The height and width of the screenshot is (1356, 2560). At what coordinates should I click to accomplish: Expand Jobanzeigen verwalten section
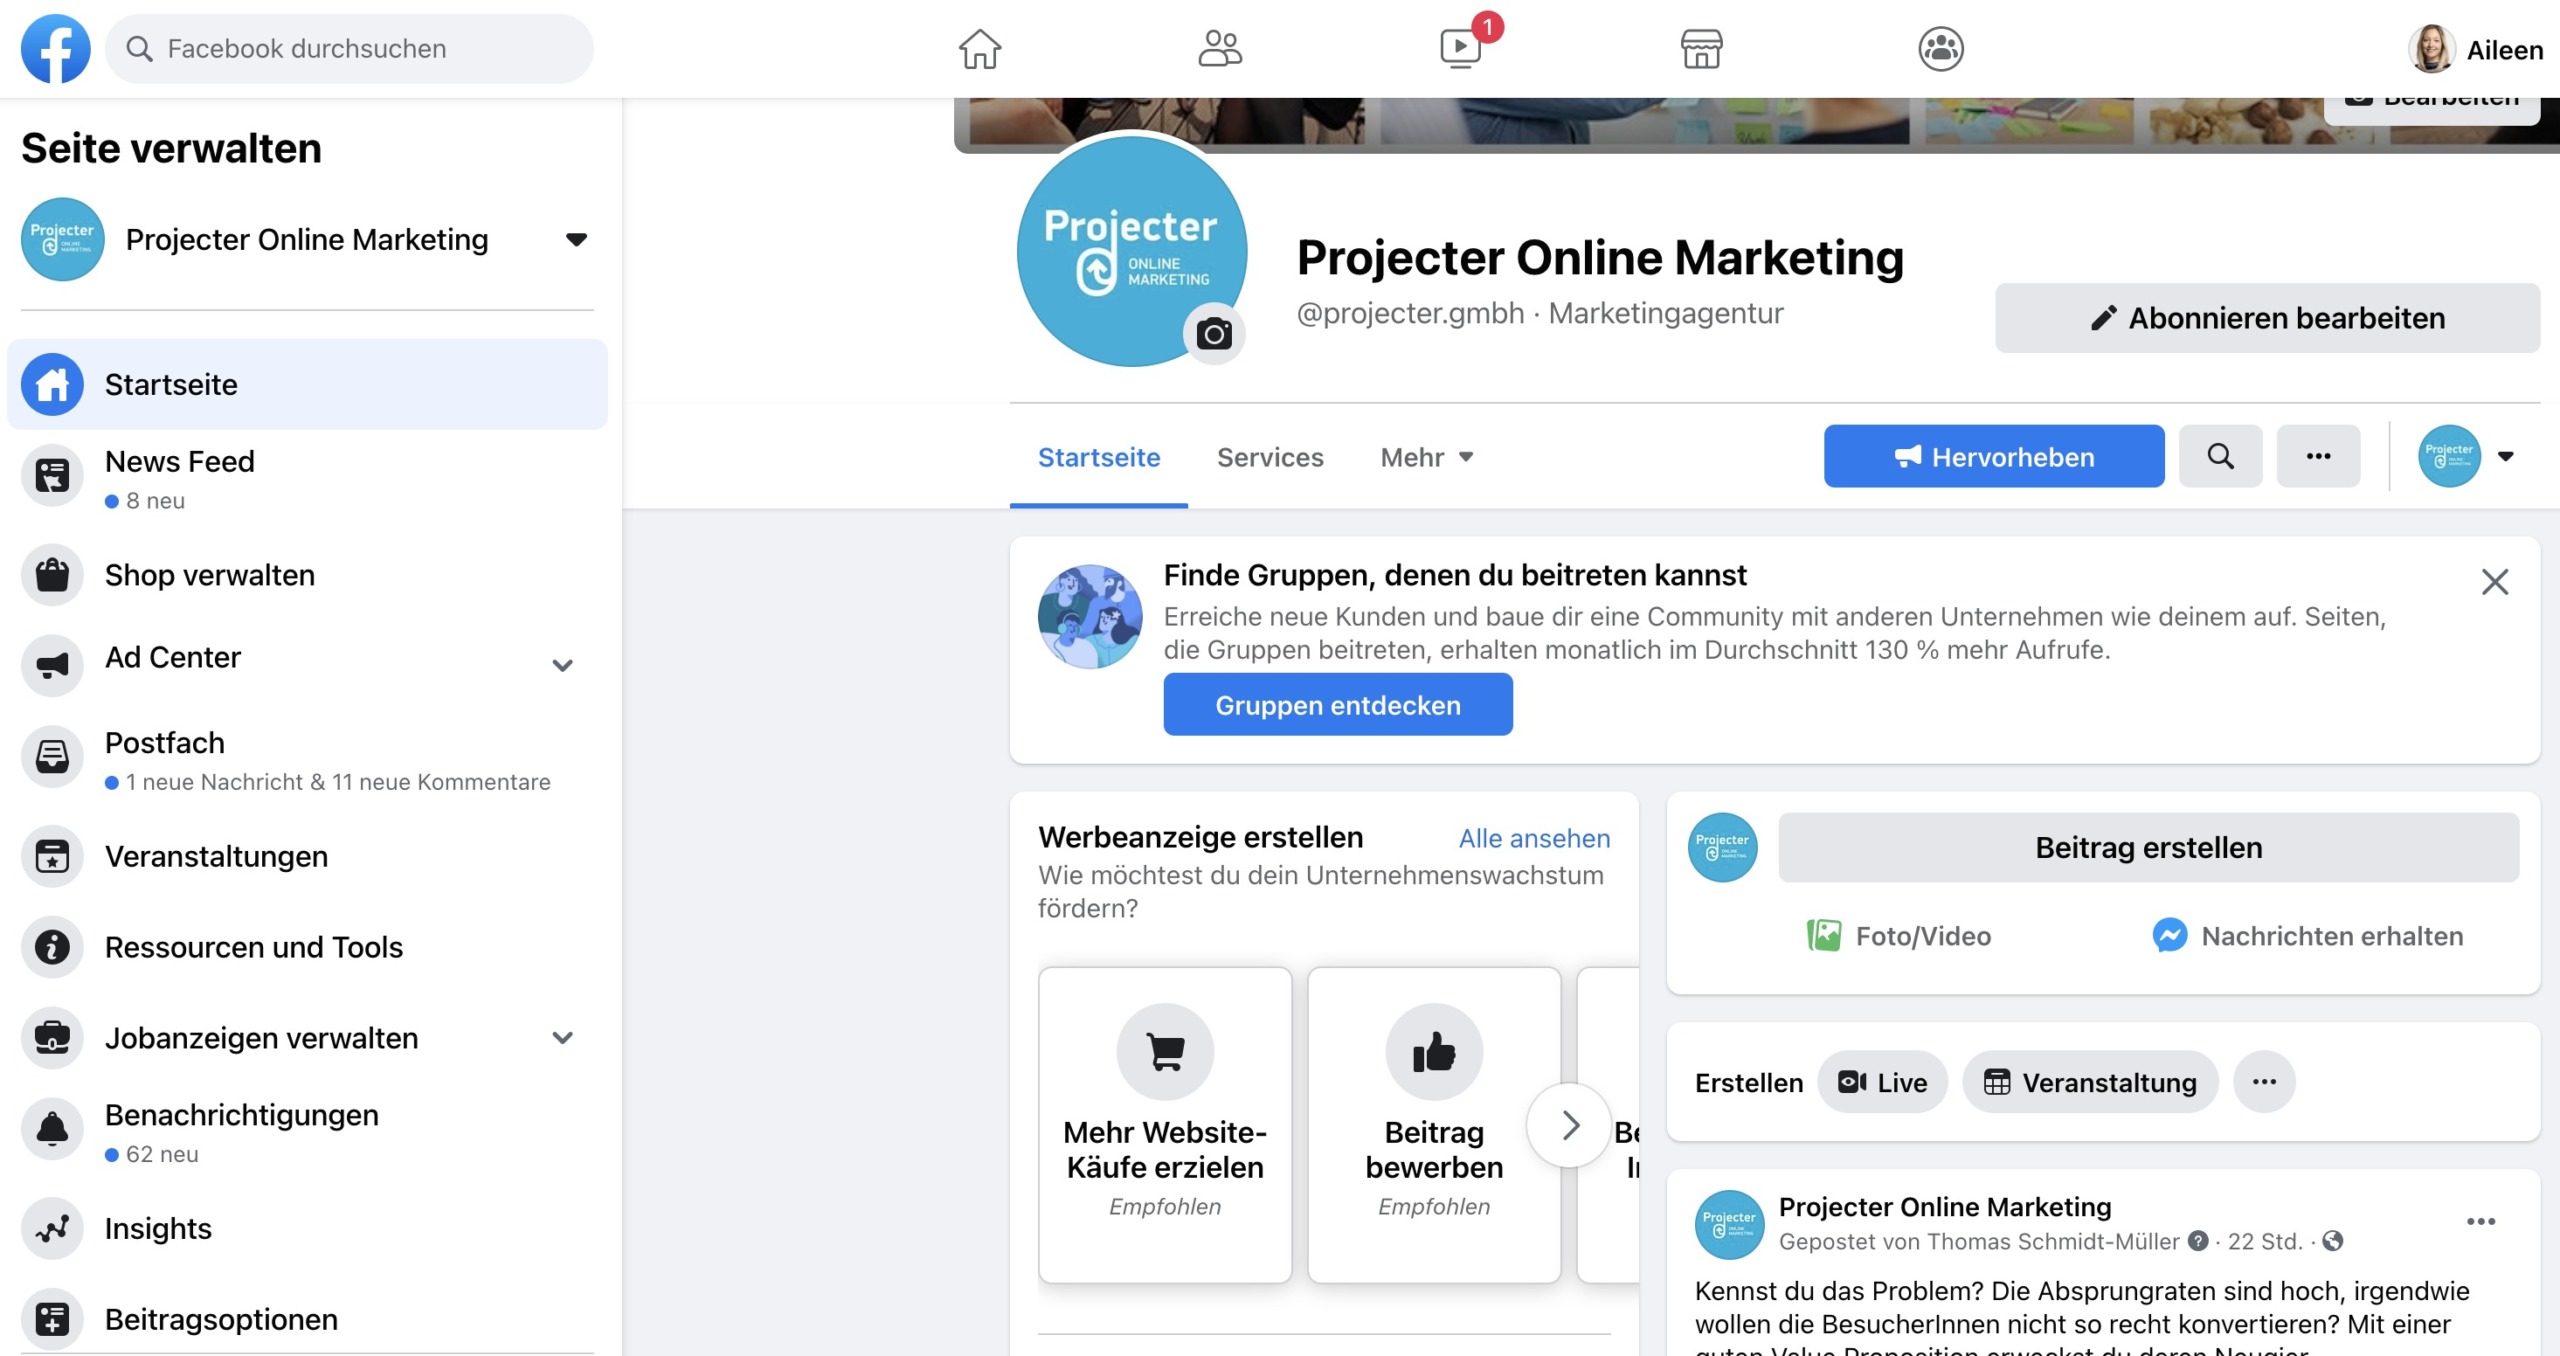[x=563, y=1038]
